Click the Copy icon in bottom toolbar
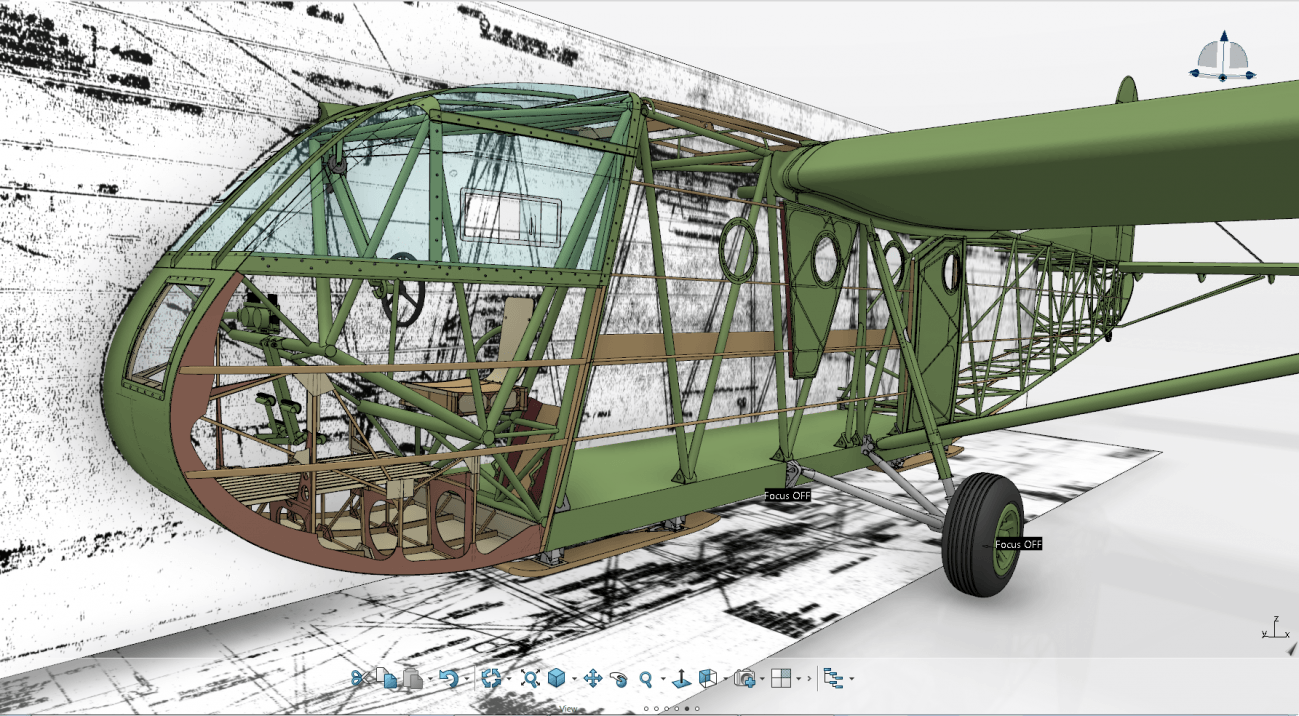Image resolution: width=1299 pixels, height=716 pixels. (x=386, y=679)
